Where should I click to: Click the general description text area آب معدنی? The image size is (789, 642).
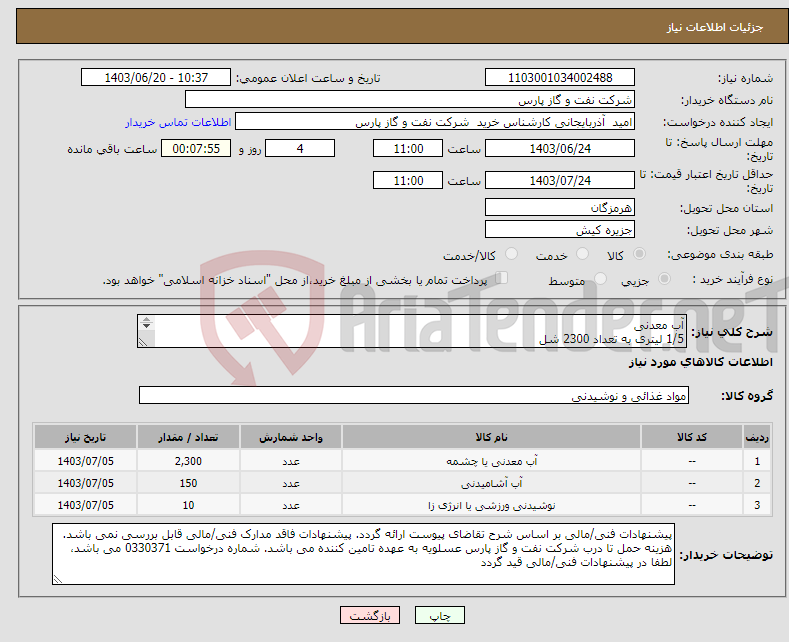[x=412, y=331]
